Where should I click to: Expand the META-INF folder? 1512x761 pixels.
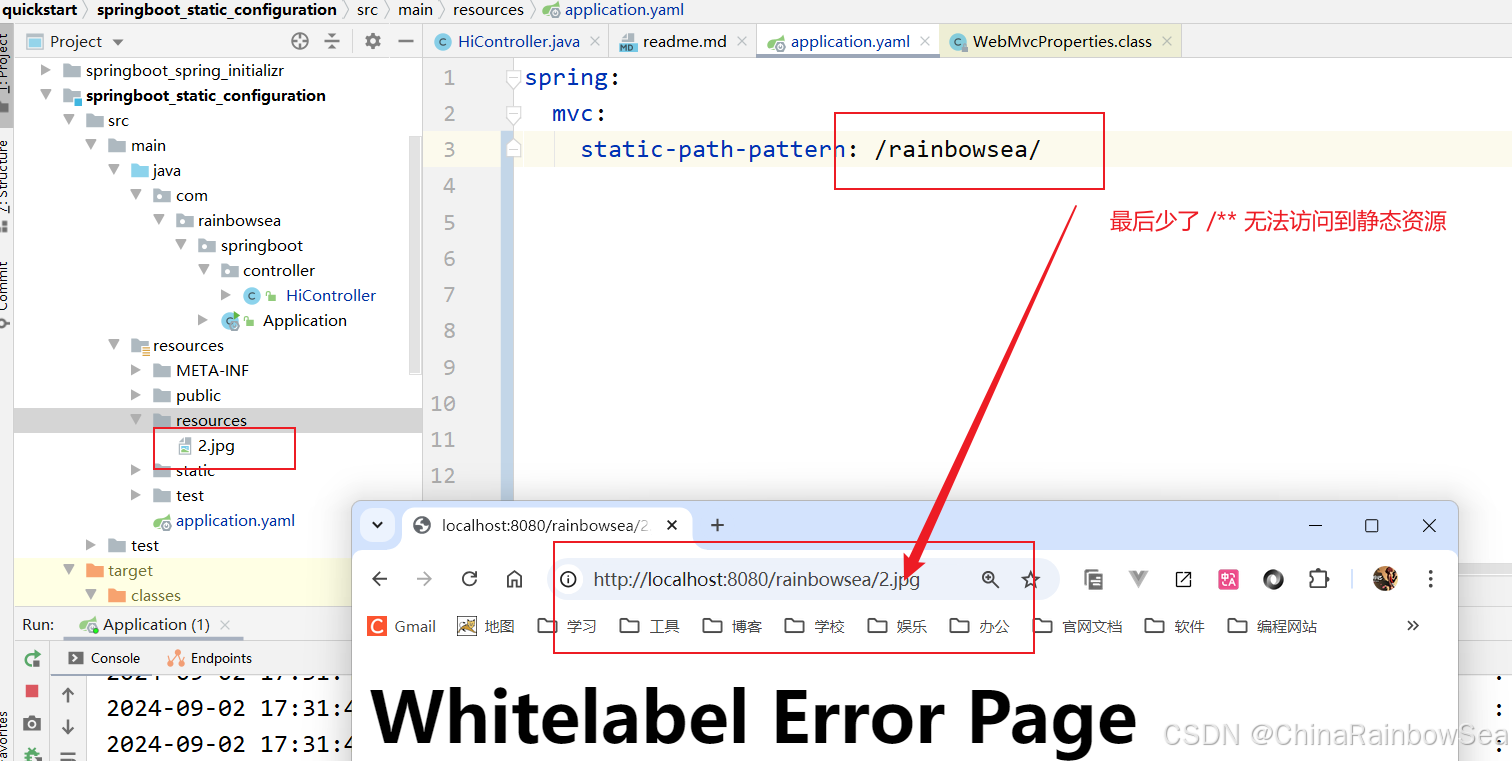(136, 371)
